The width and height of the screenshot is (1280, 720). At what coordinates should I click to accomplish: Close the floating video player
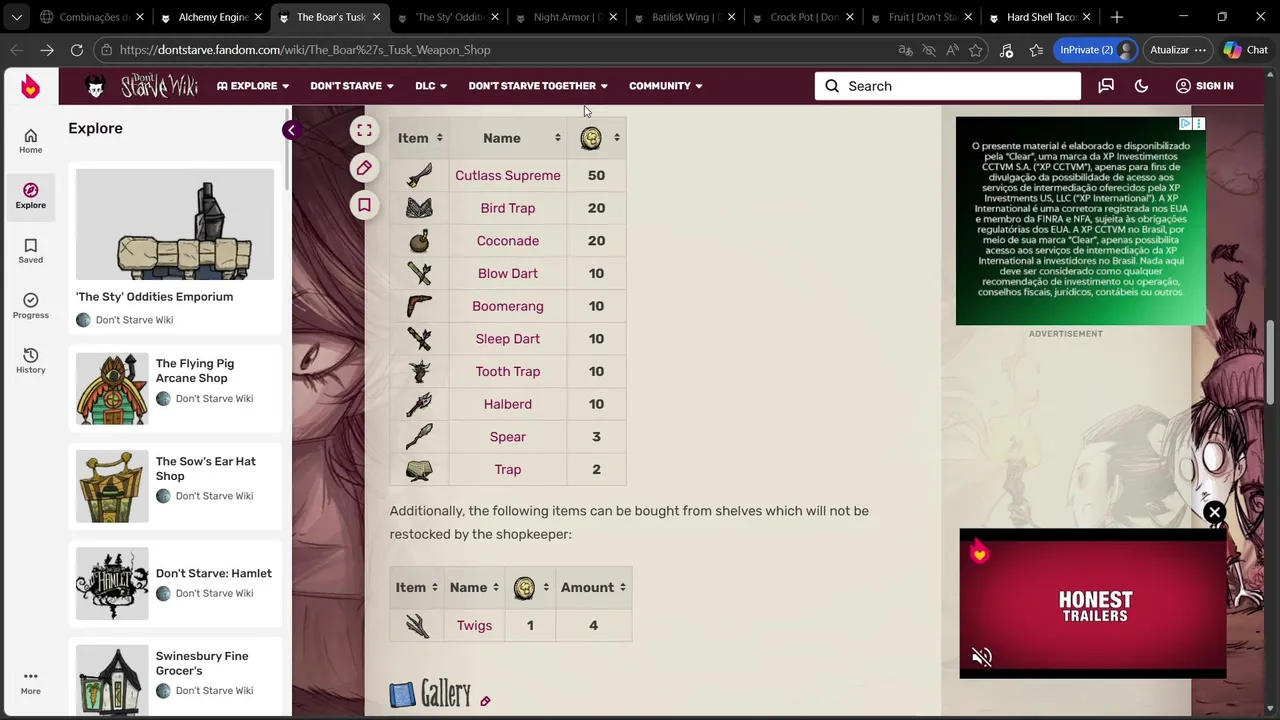pyautogui.click(x=1214, y=513)
